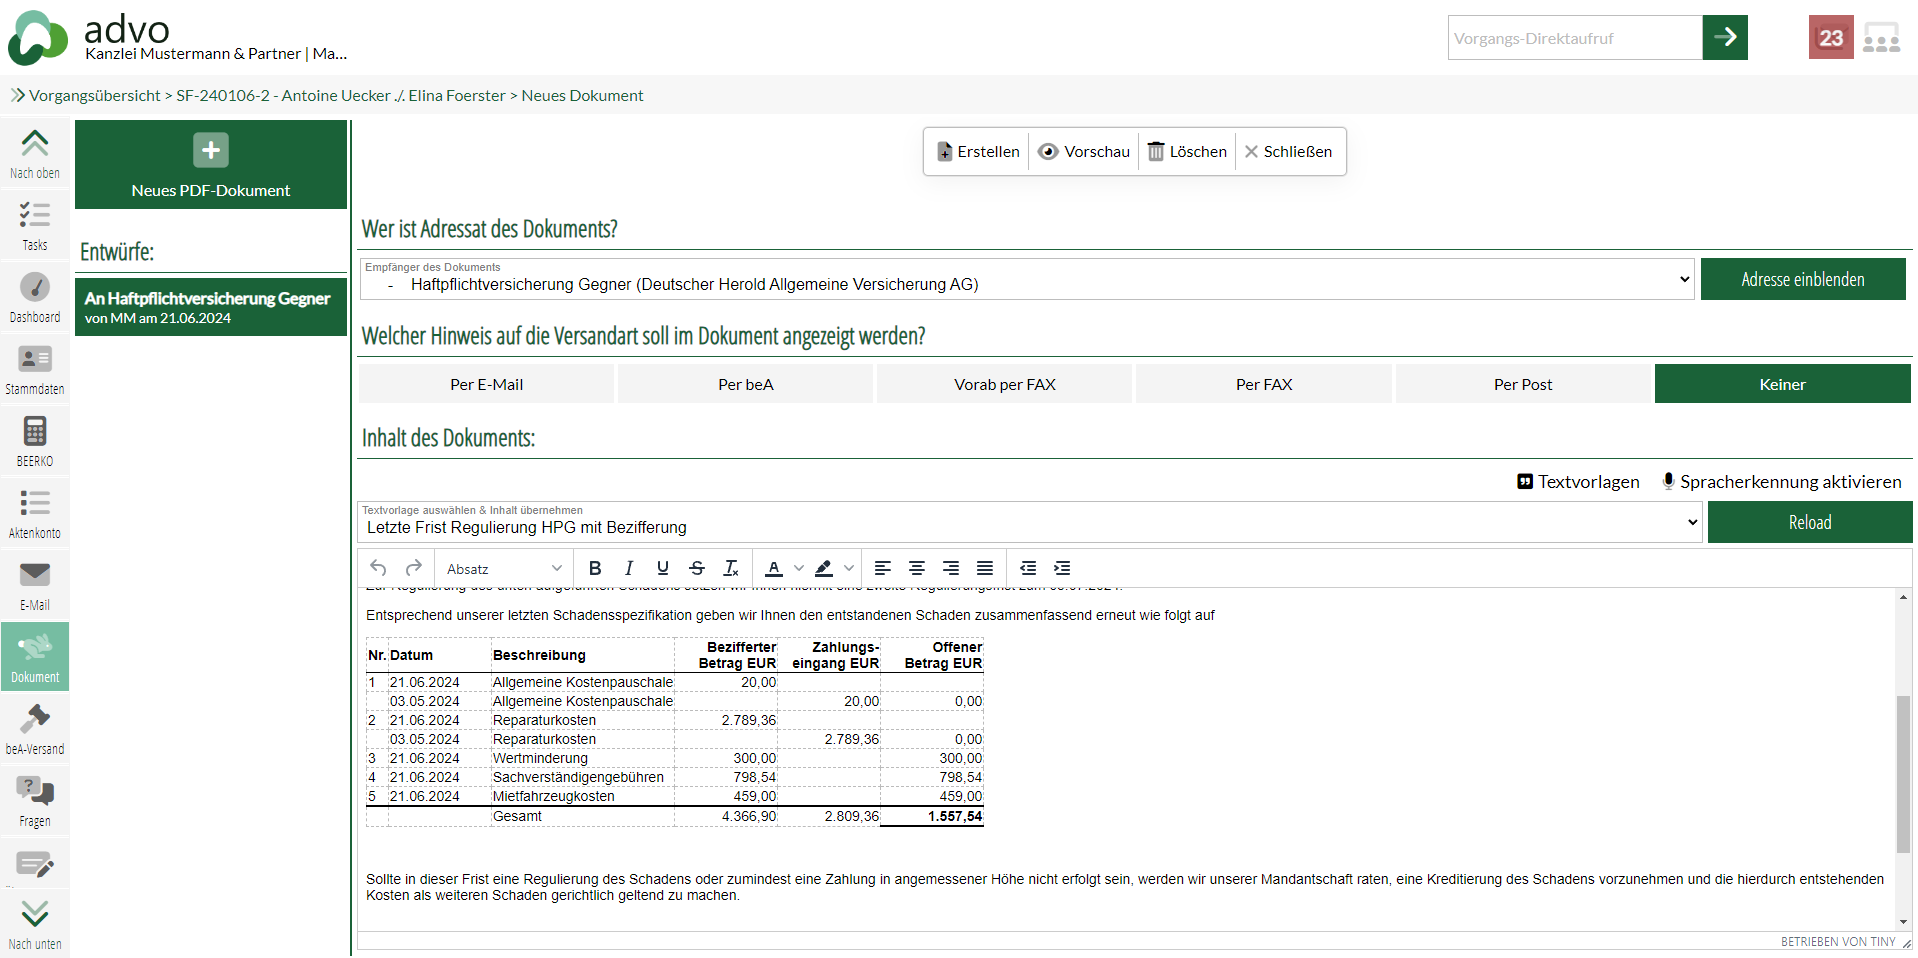The image size is (1918, 958).
Task: Open Stammdaten in the sidebar
Action: (35, 369)
